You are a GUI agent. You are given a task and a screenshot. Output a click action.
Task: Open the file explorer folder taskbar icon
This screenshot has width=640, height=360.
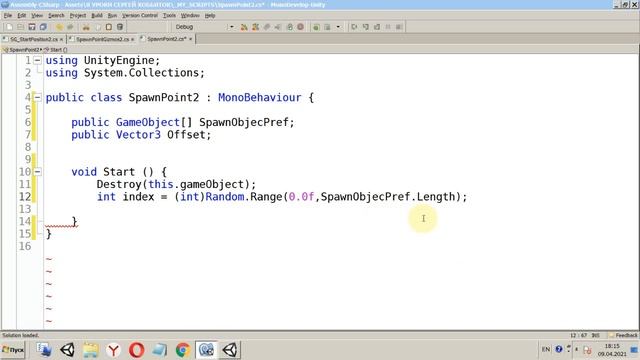(x=90, y=350)
